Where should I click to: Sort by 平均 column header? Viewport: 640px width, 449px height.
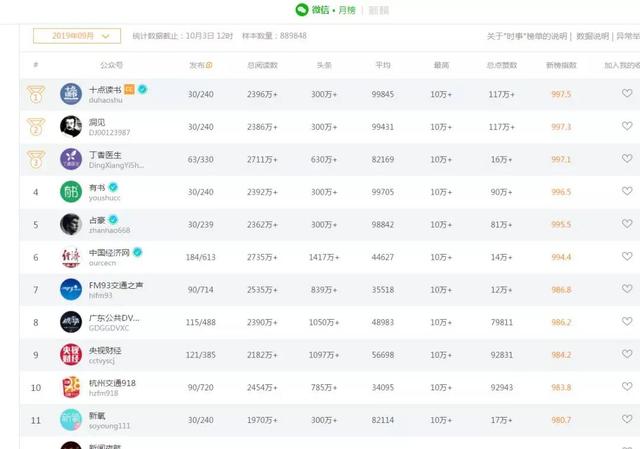[383, 65]
